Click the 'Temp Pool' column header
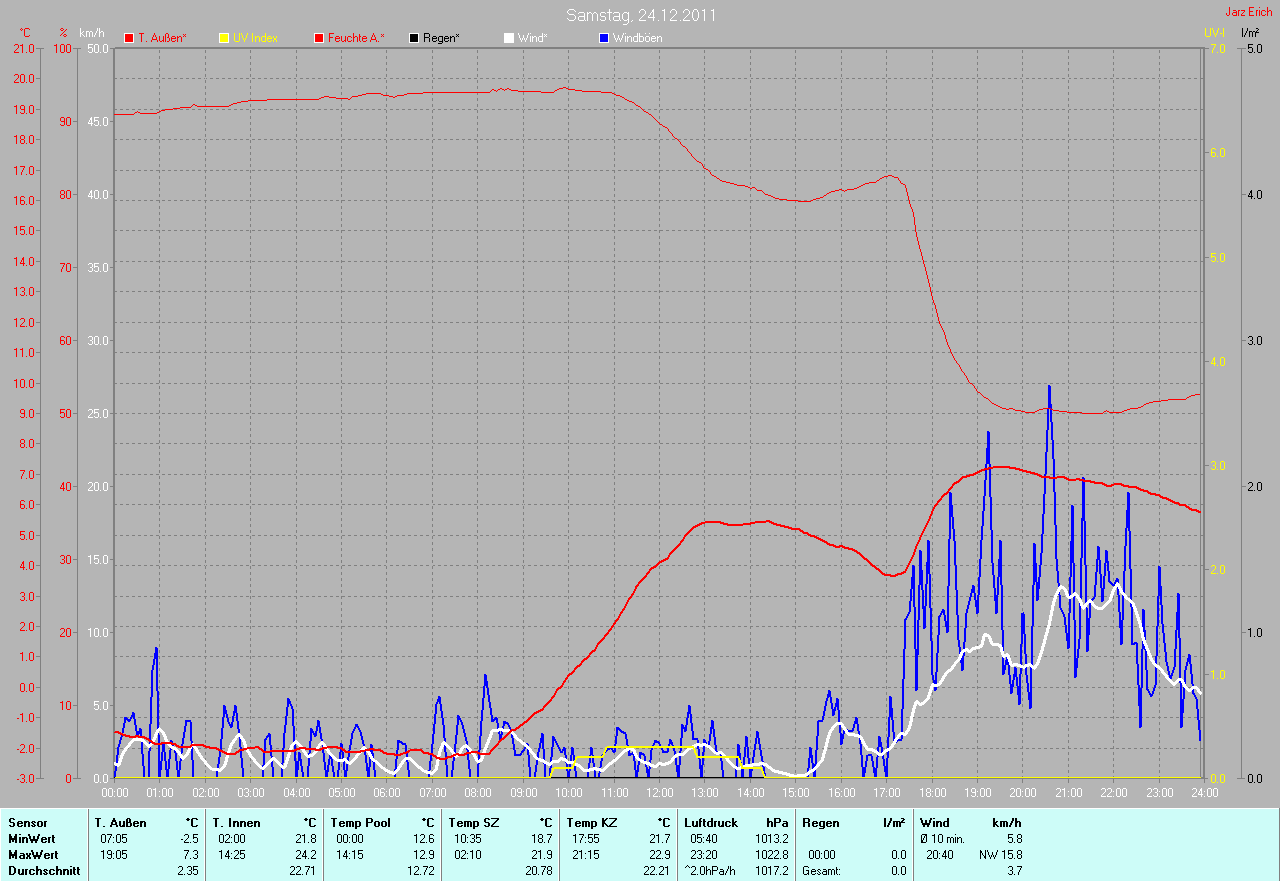This screenshot has width=1280, height=881. (362, 823)
